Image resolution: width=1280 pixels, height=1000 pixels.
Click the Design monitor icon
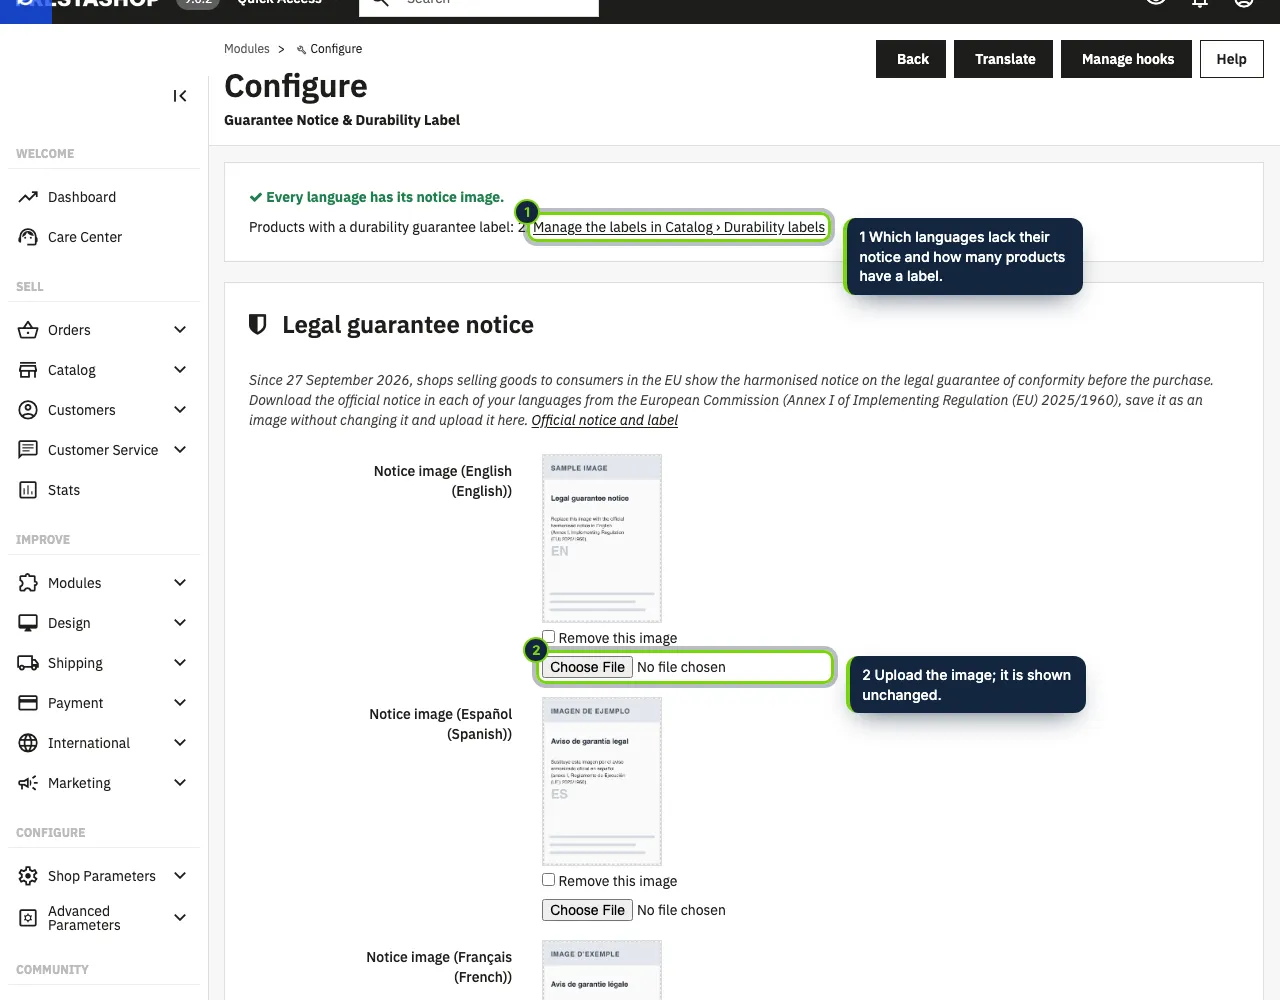pos(28,623)
